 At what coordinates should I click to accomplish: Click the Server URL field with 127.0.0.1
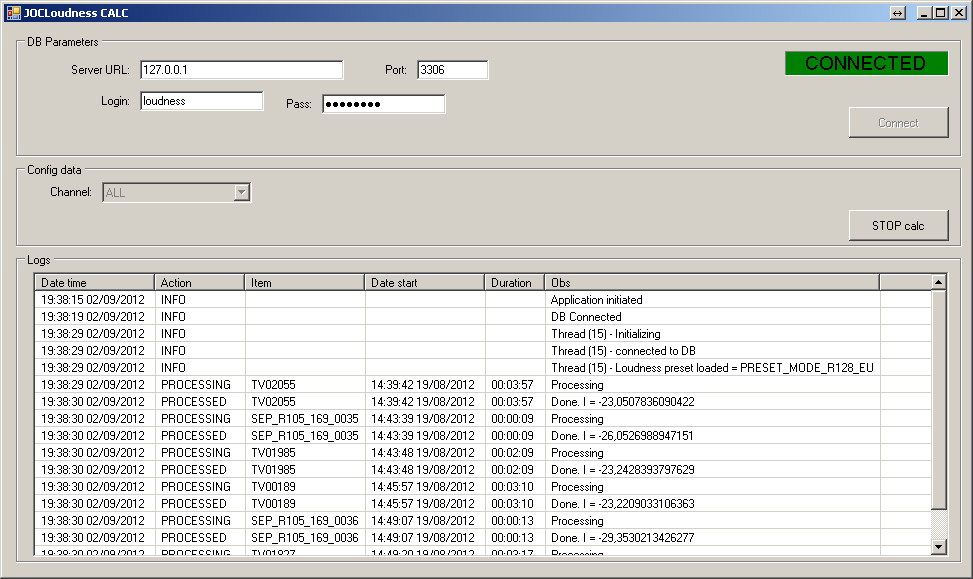pyautogui.click(x=241, y=70)
